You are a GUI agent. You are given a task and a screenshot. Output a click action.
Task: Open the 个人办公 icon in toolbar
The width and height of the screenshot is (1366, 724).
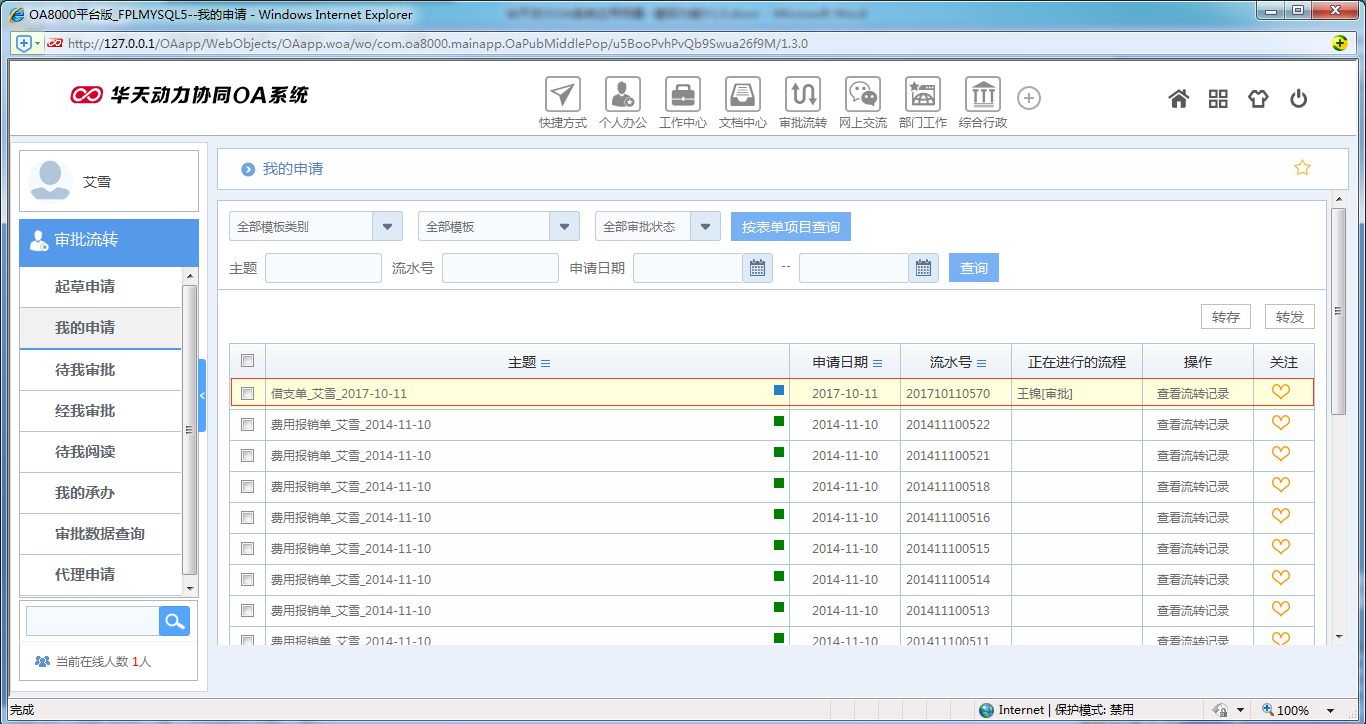click(622, 95)
